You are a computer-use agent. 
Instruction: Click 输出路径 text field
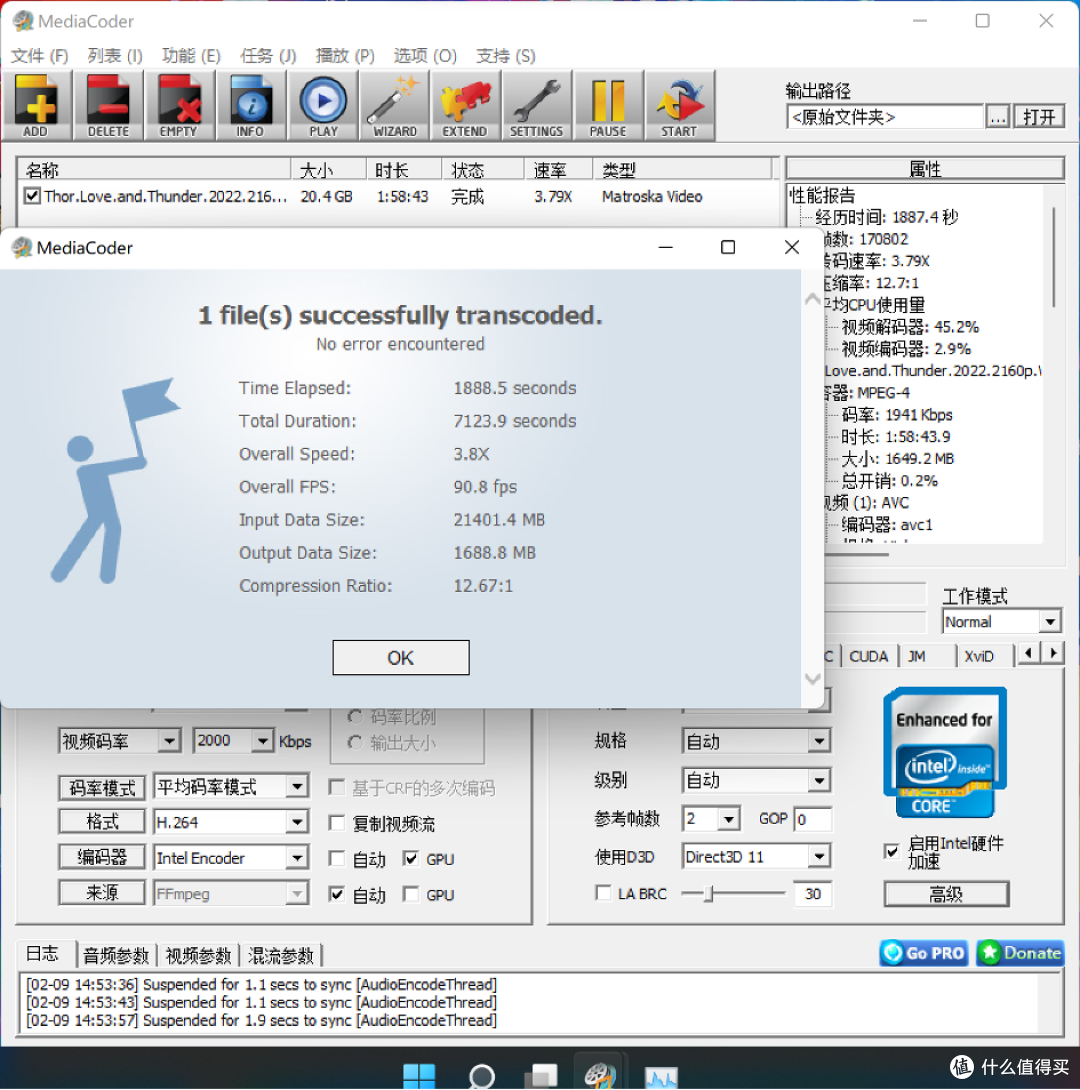tap(885, 117)
